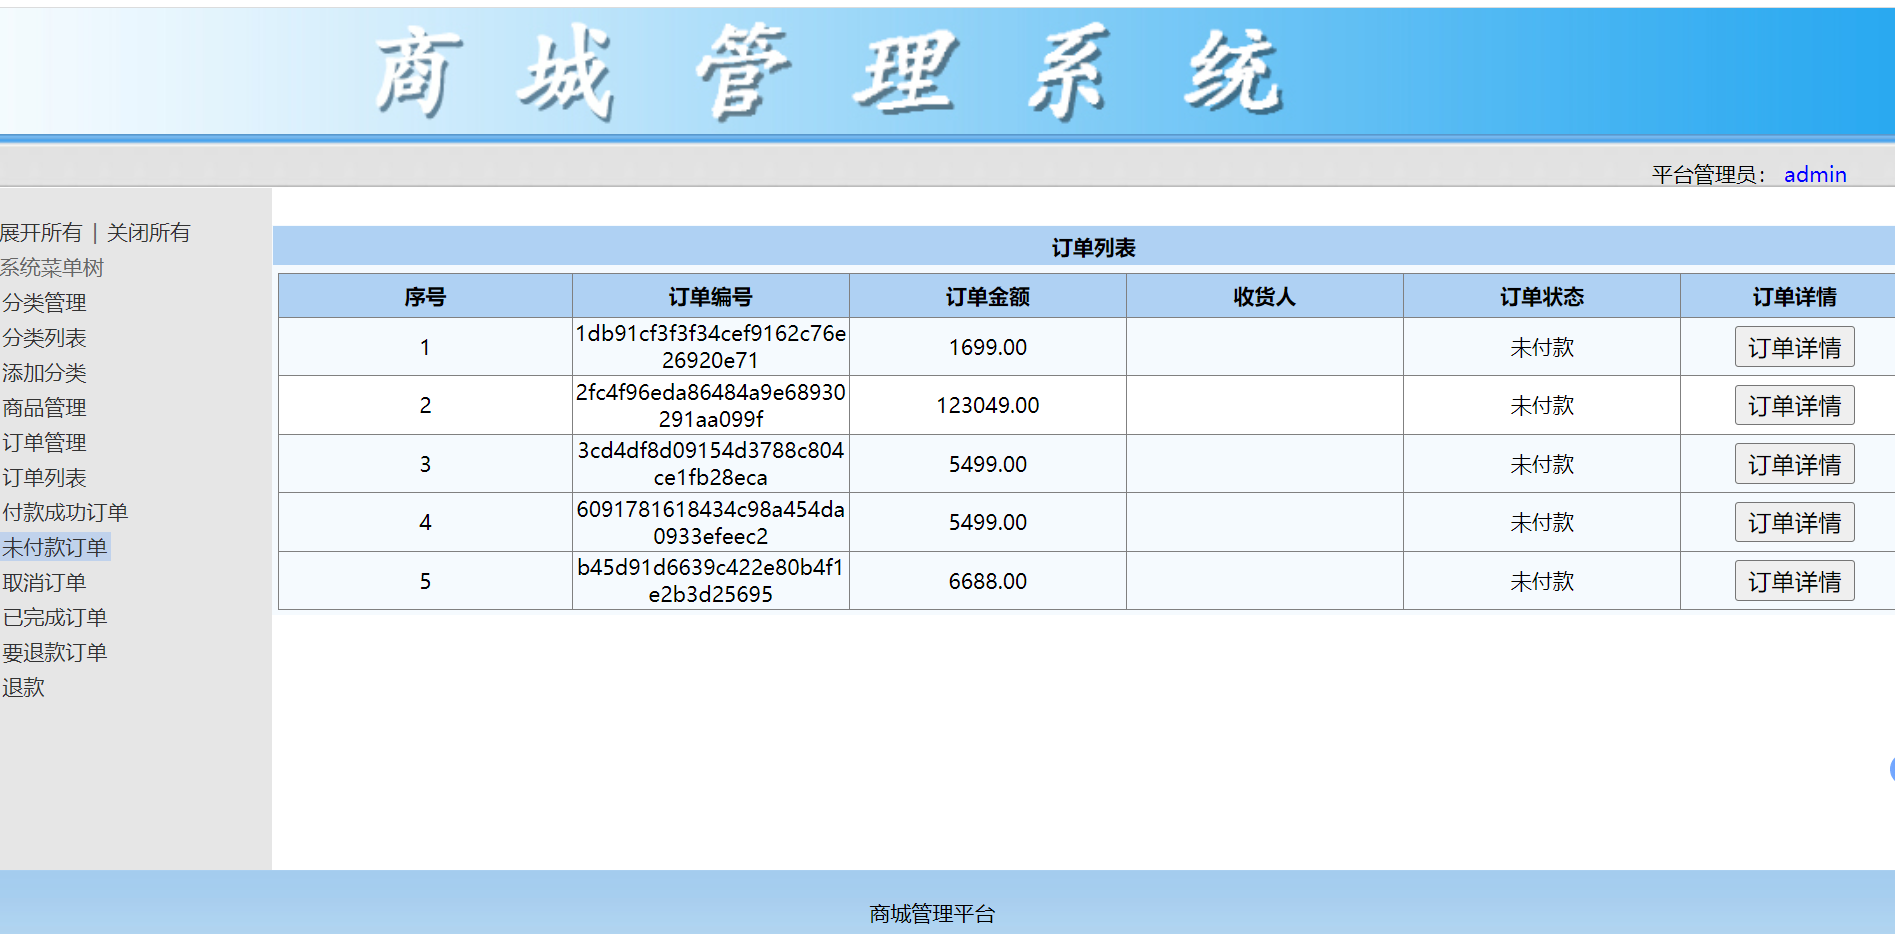Open 订单详情 for the 1699.00 order

click(x=1793, y=348)
